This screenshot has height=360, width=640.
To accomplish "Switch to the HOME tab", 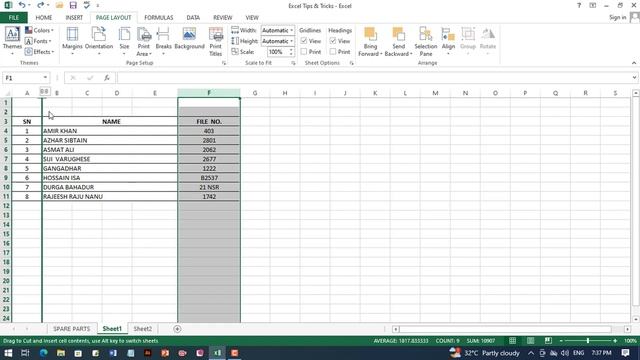I will tap(44, 18).
